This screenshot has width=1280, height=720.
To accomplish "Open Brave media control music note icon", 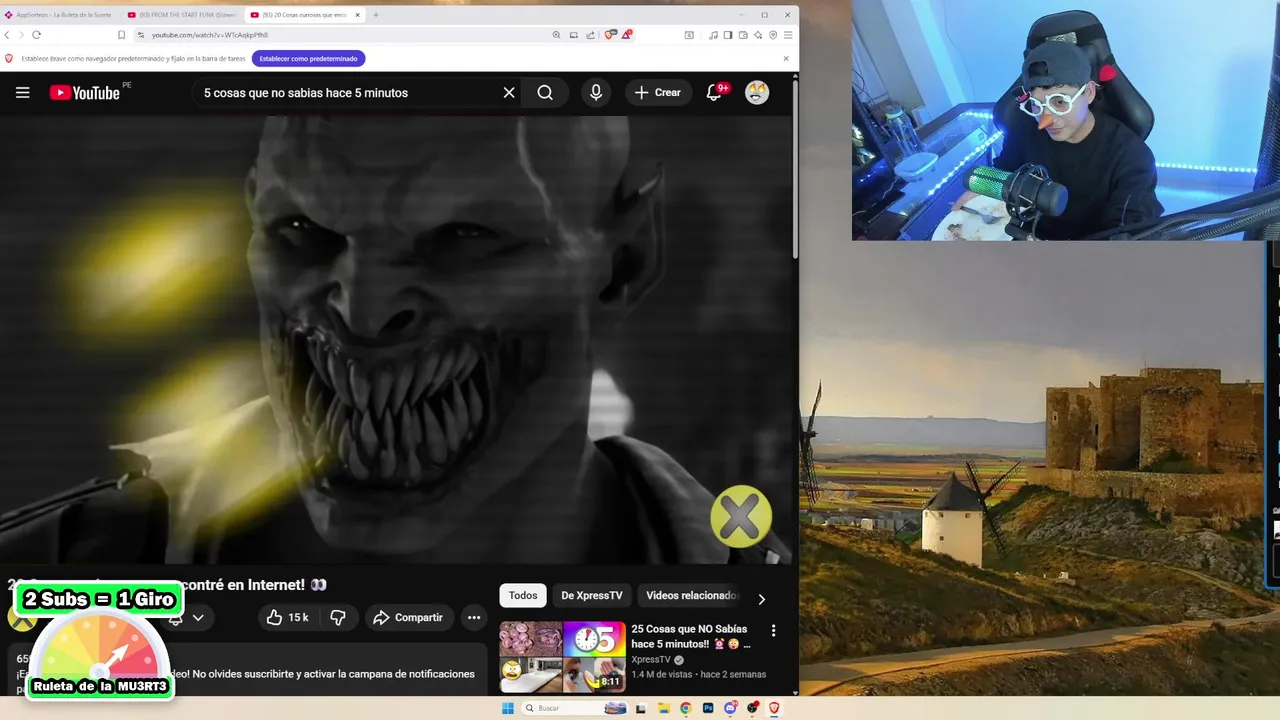I will click(713, 35).
